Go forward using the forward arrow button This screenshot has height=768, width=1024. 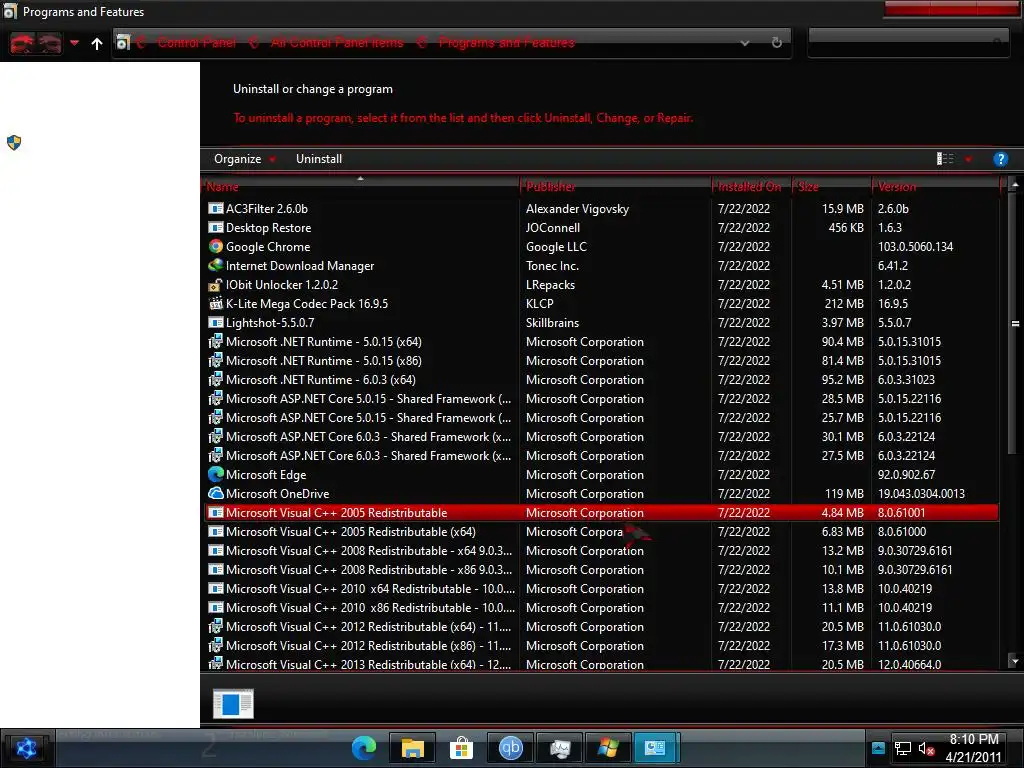tap(50, 43)
